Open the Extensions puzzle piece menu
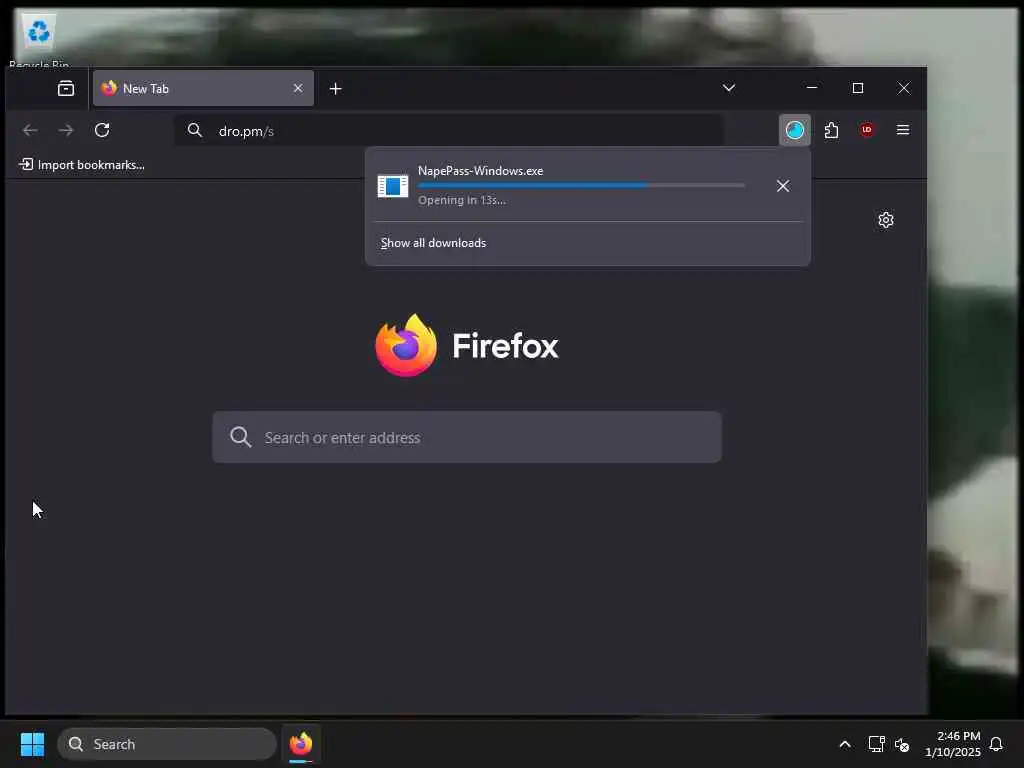This screenshot has width=1024, height=768. (831, 130)
